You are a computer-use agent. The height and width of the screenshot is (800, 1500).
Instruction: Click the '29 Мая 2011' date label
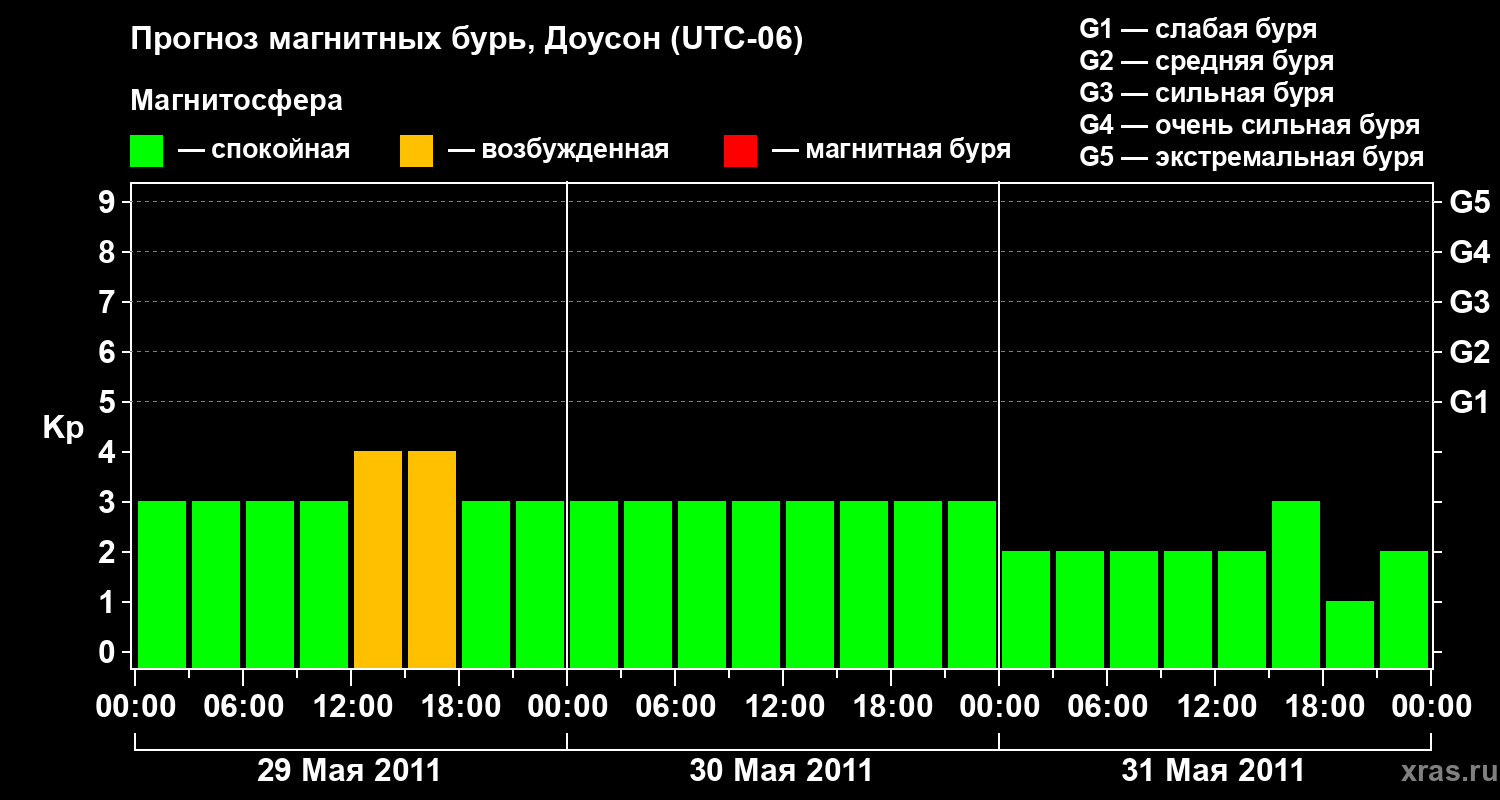(x=349, y=770)
